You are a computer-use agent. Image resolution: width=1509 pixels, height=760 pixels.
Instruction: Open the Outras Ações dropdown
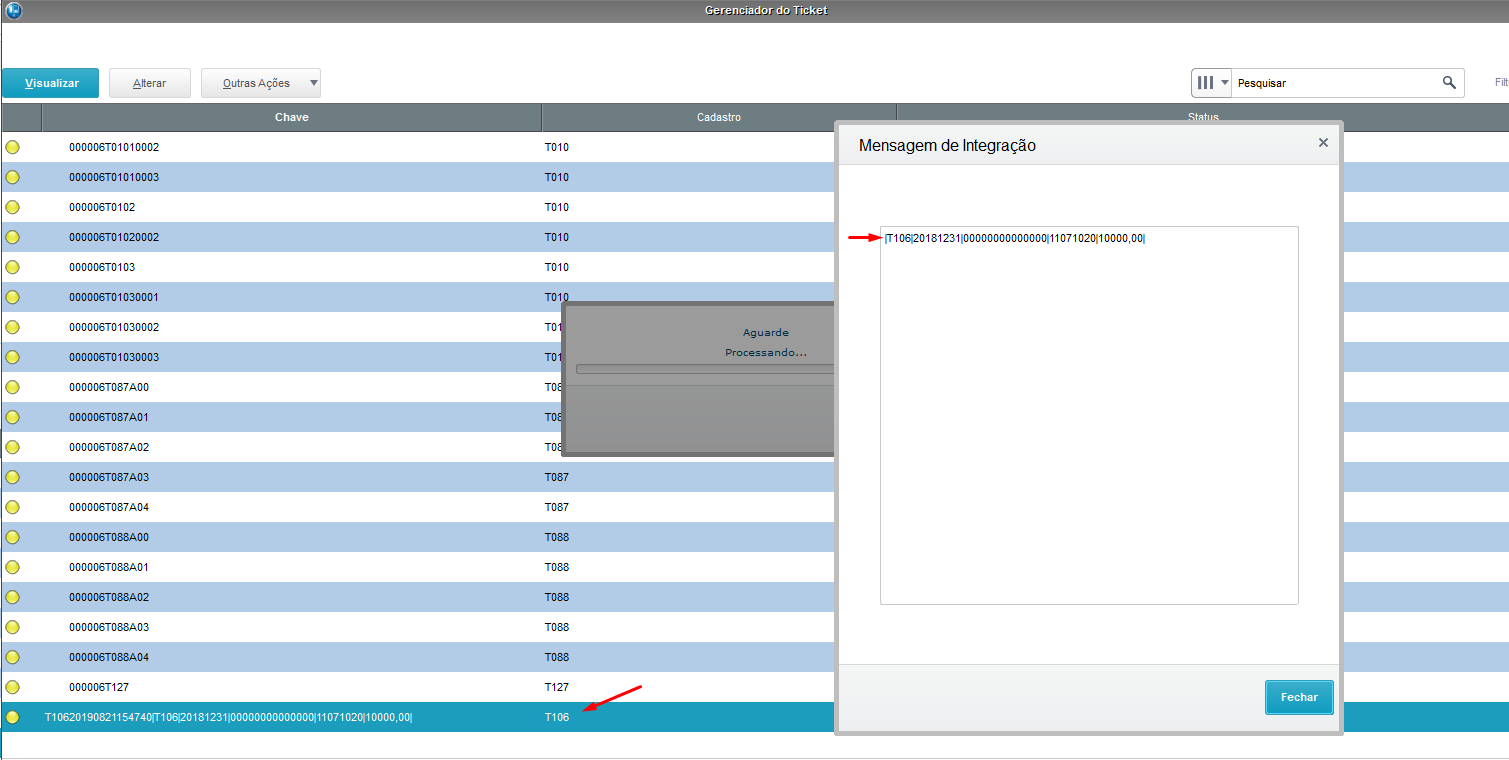(261, 83)
